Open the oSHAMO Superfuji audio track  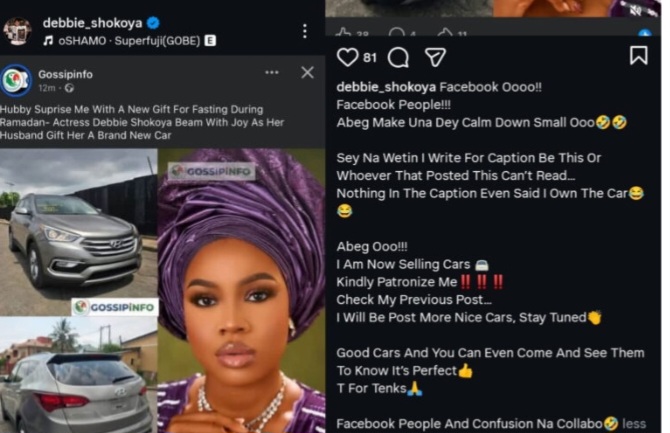click(123, 42)
